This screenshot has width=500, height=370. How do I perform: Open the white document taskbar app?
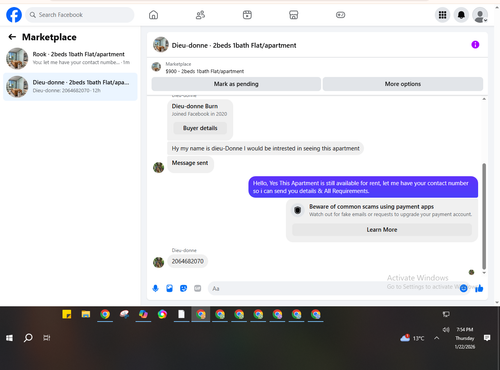[x=181, y=314]
